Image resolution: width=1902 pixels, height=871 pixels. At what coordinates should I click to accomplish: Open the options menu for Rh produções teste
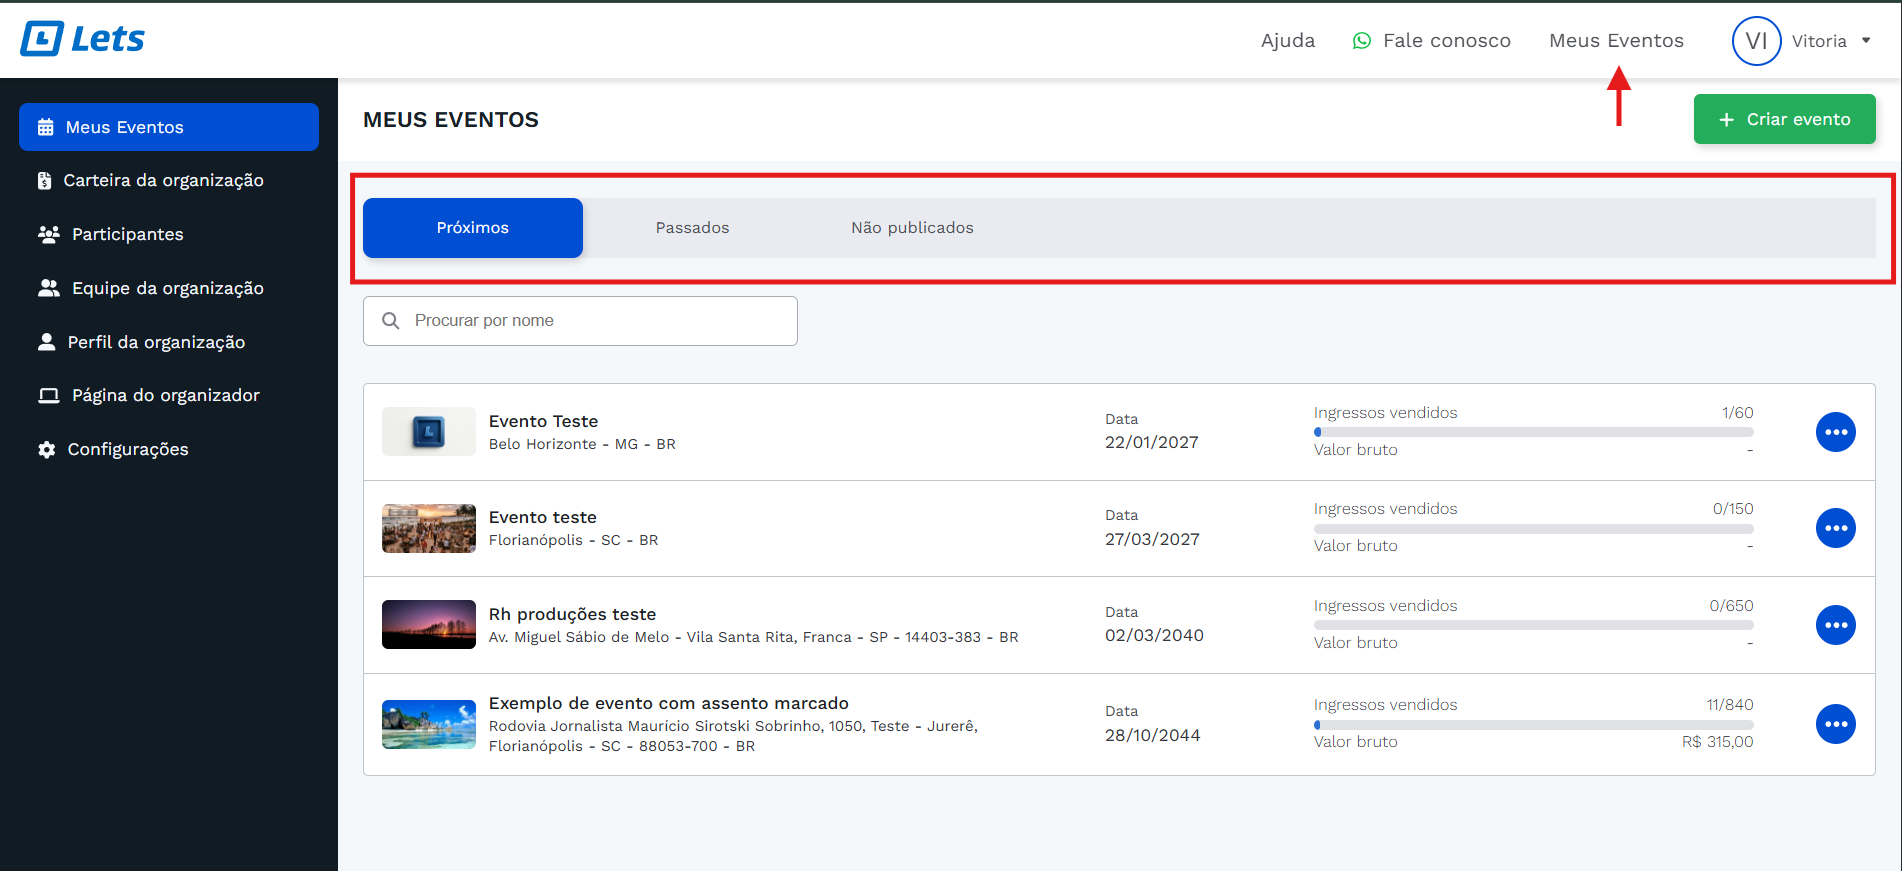tap(1835, 625)
